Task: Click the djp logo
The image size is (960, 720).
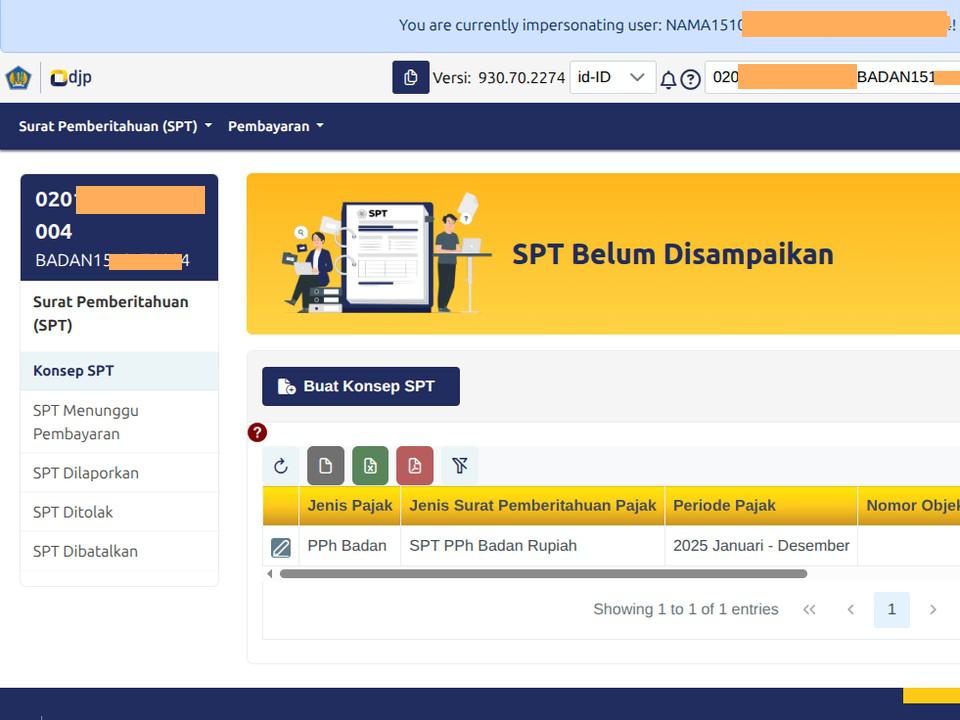Action: click(71, 78)
